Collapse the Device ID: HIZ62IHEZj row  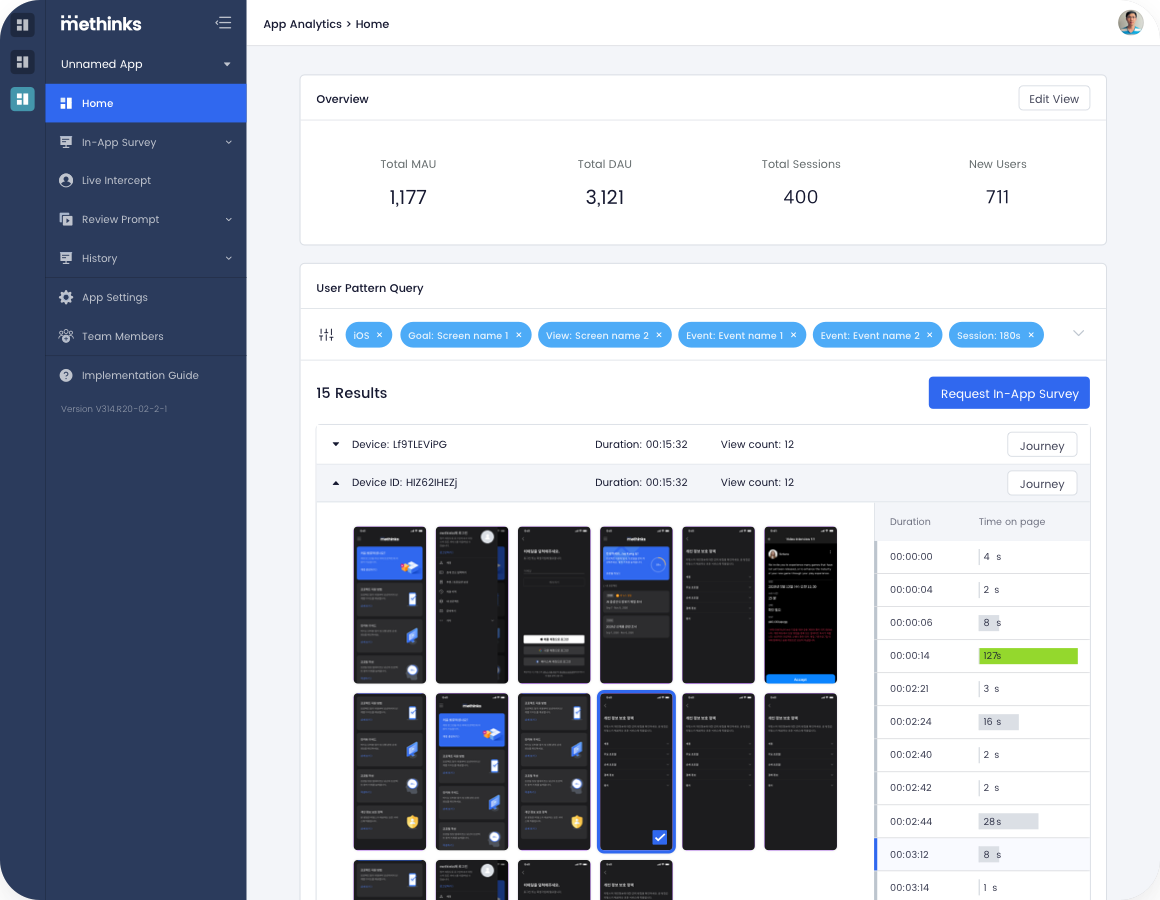point(336,483)
